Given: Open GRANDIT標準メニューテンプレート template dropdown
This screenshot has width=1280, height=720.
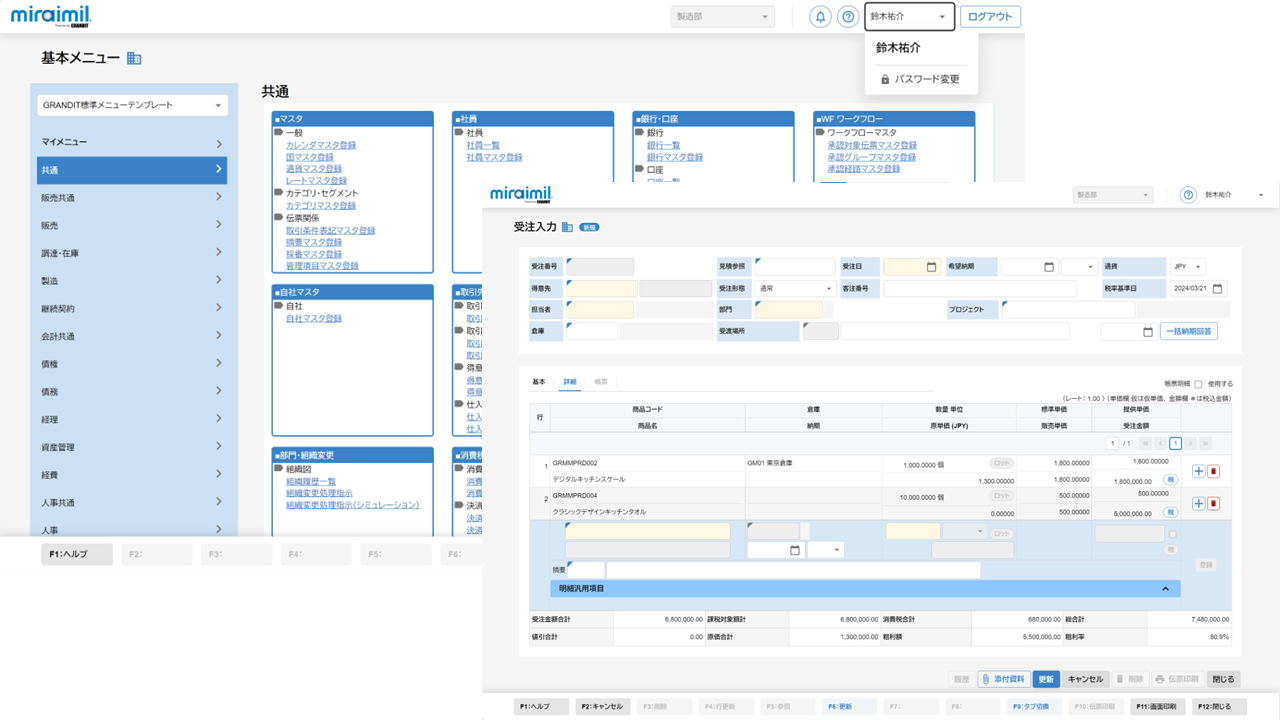Looking at the screenshot, I should 133,105.
